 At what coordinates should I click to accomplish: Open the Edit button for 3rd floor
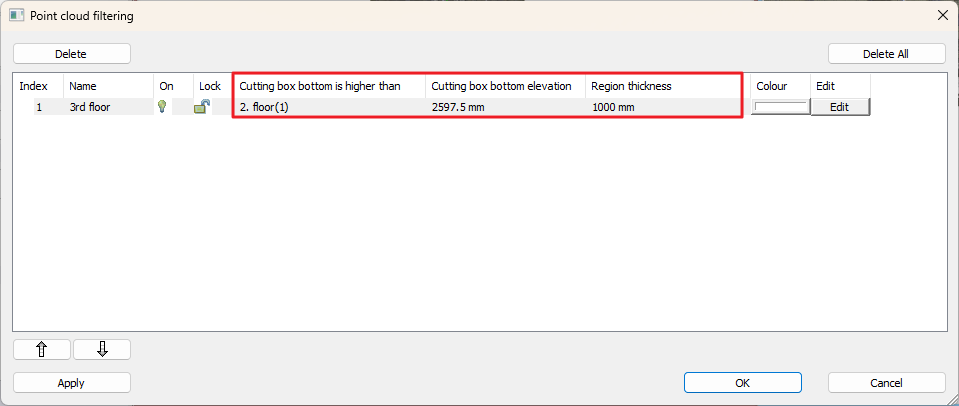click(839, 107)
